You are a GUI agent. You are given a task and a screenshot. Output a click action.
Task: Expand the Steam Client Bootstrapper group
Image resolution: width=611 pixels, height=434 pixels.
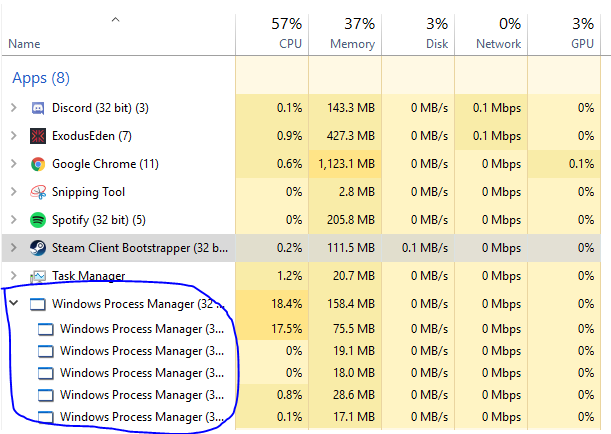click(x=14, y=248)
